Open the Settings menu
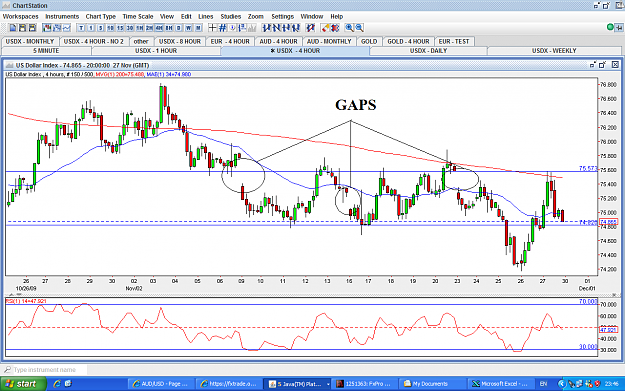625x391 pixels. tap(283, 16)
